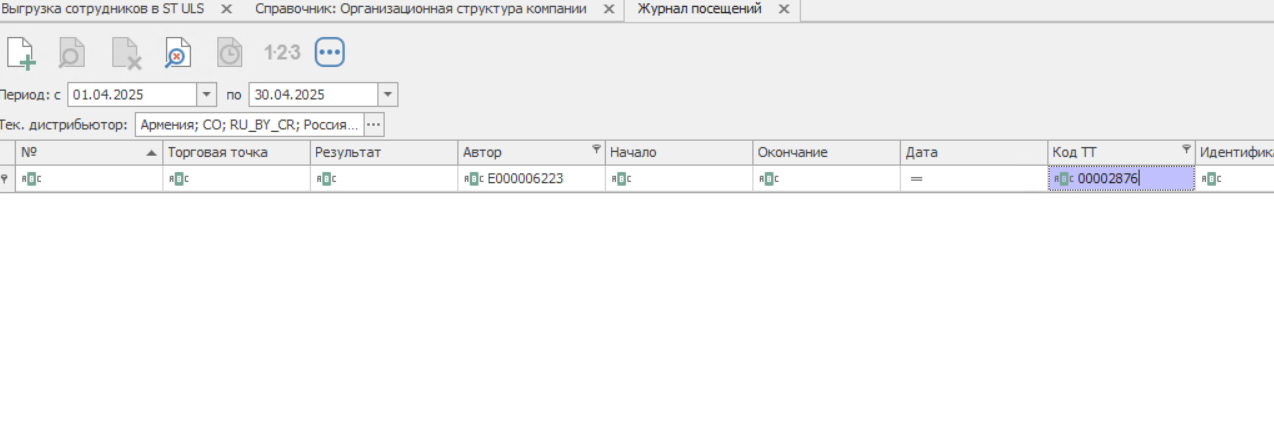Viewport: 1274px width, 443px height.
Task: Sort by the Окончание column header
Action: (x=828, y=153)
